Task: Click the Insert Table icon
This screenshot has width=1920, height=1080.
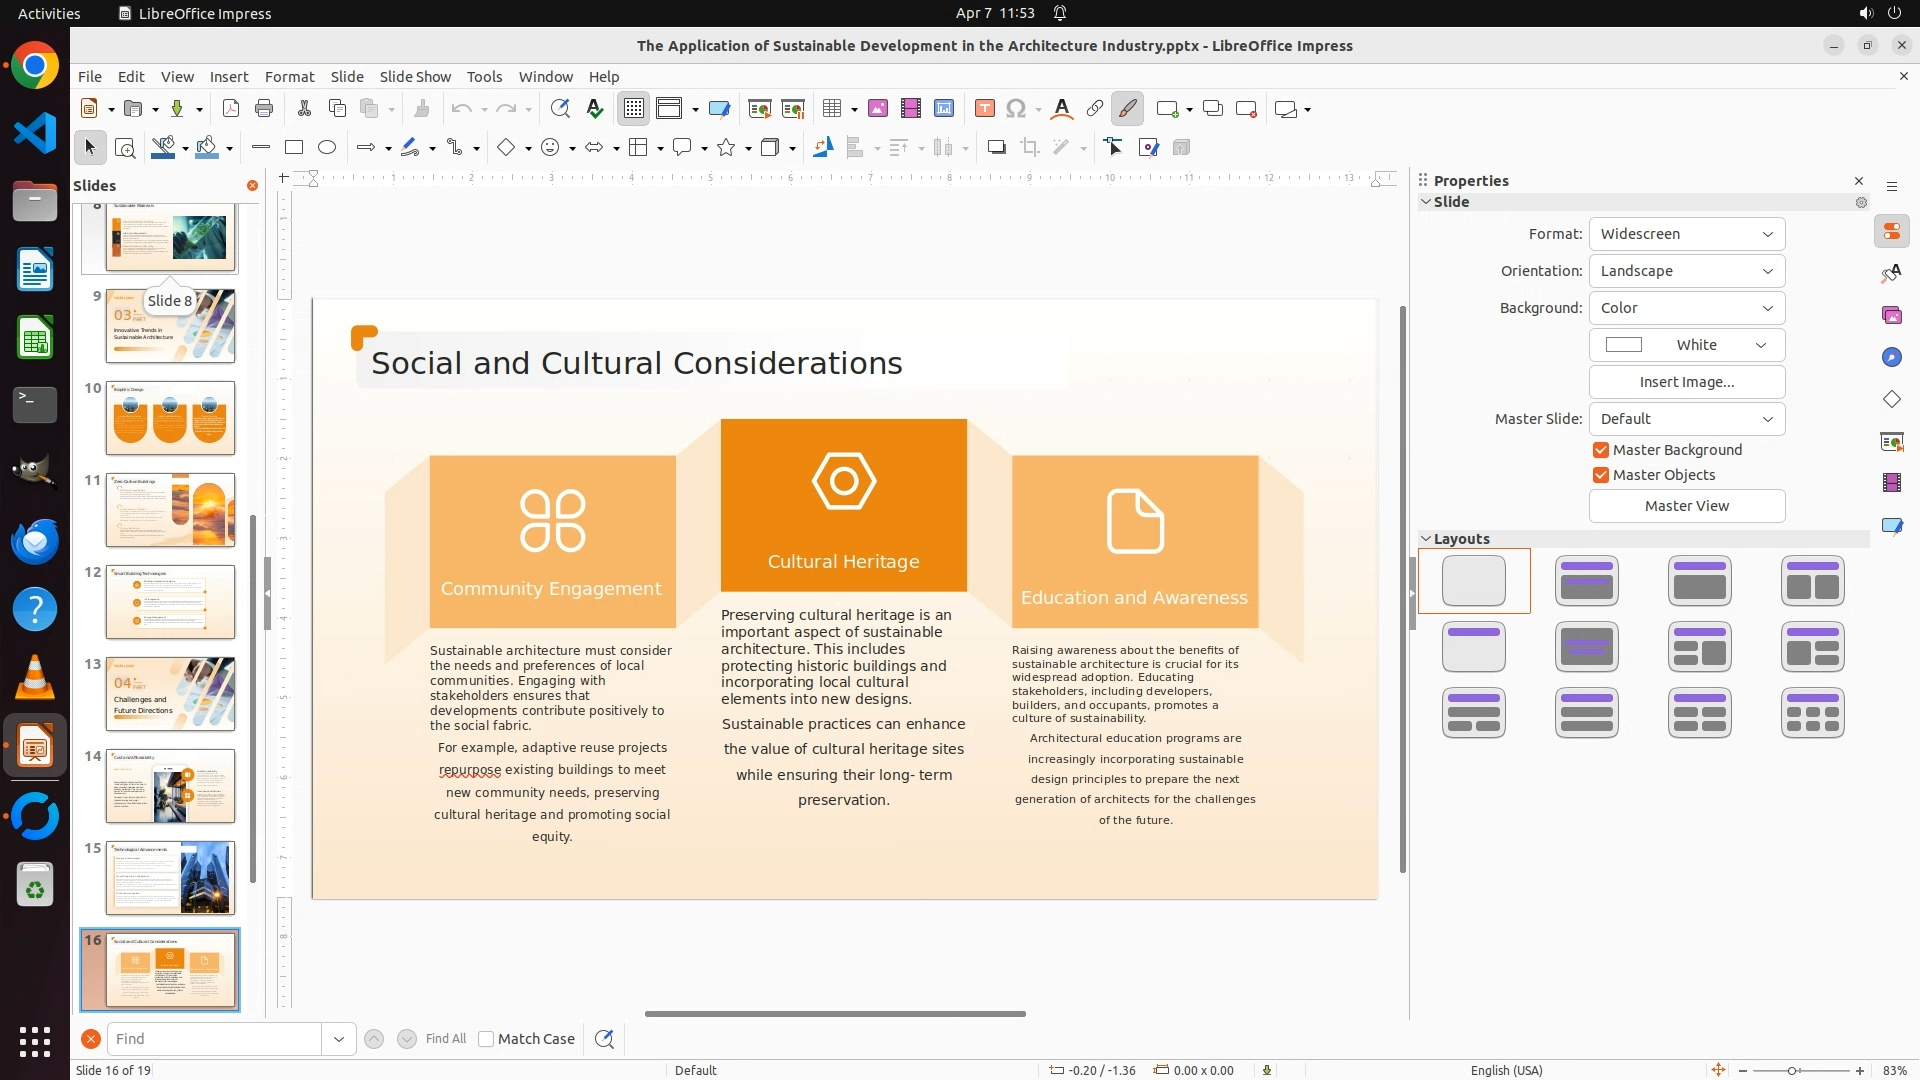Action: pyautogui.click(x=831, y=109)
